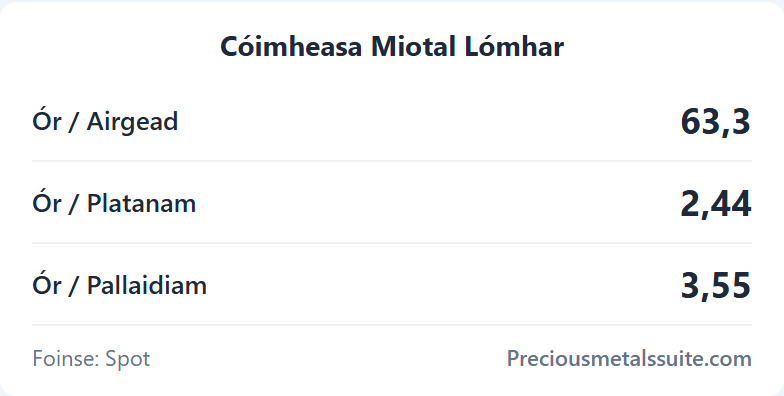Click the divider line below Ór / Platanam

[x=392, y=243]
